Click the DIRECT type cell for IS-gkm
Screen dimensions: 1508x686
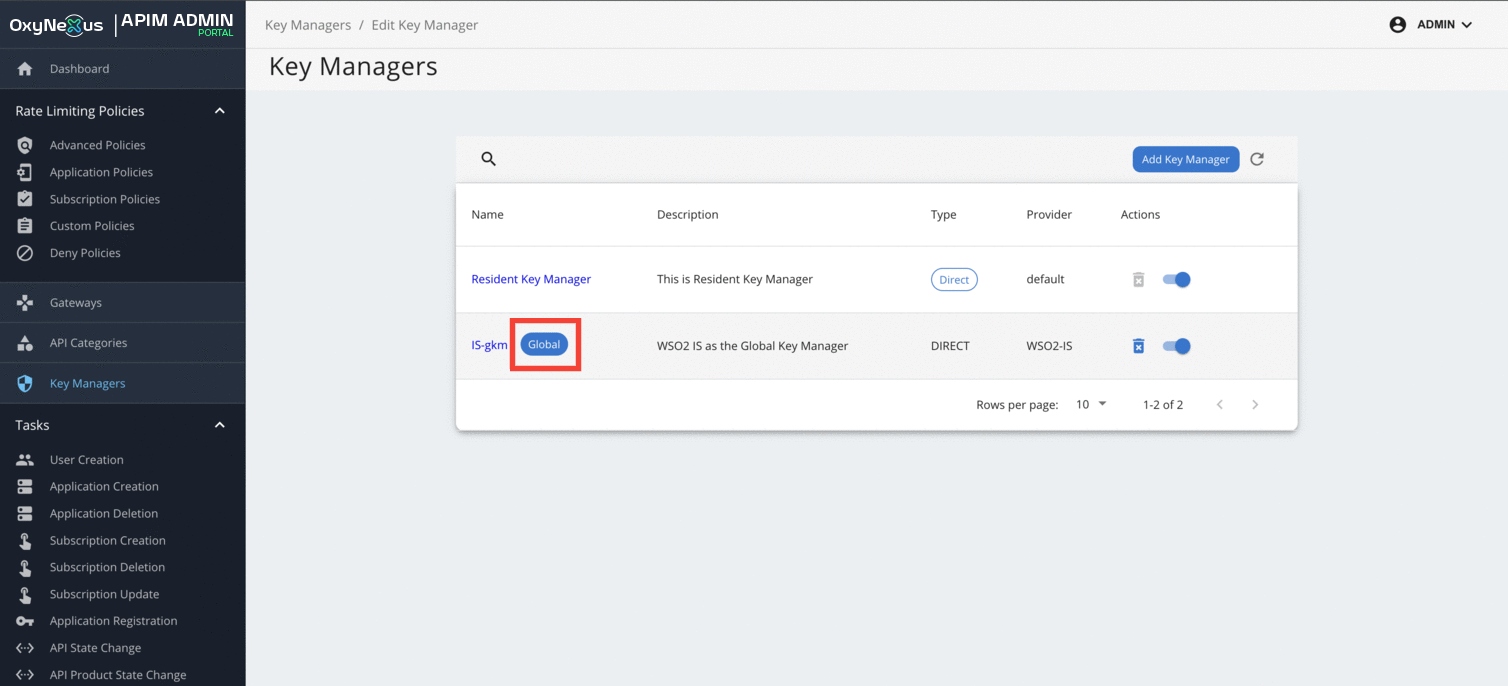click(950, 346)
